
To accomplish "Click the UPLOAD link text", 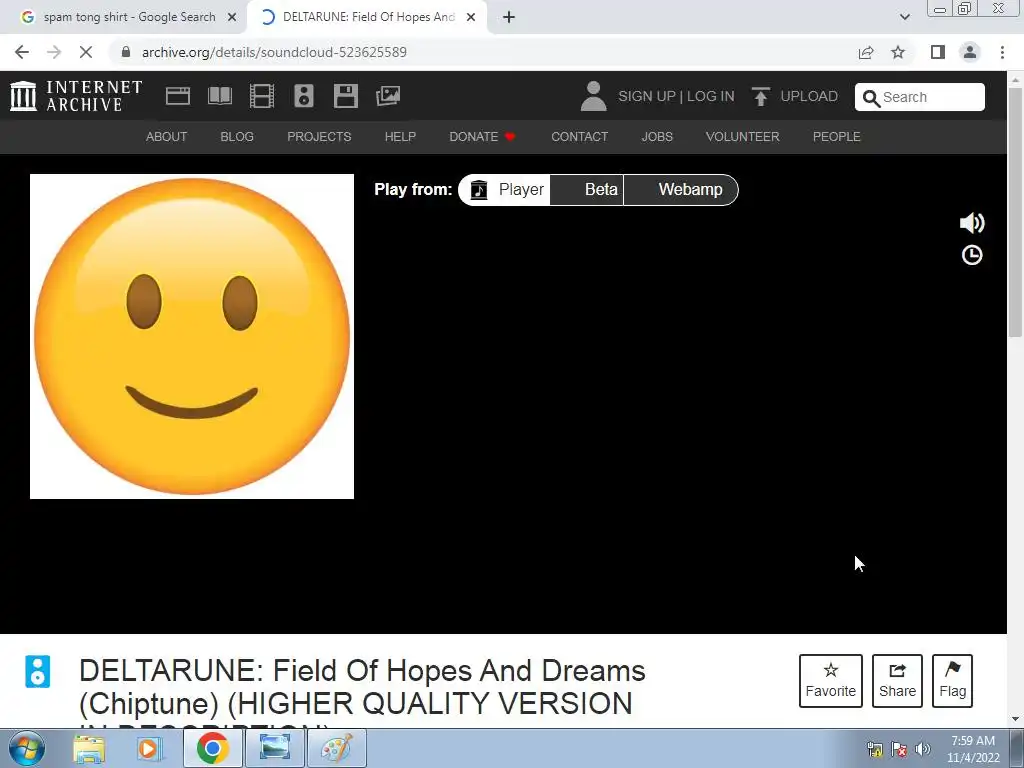I will click(x=809, y=96).
